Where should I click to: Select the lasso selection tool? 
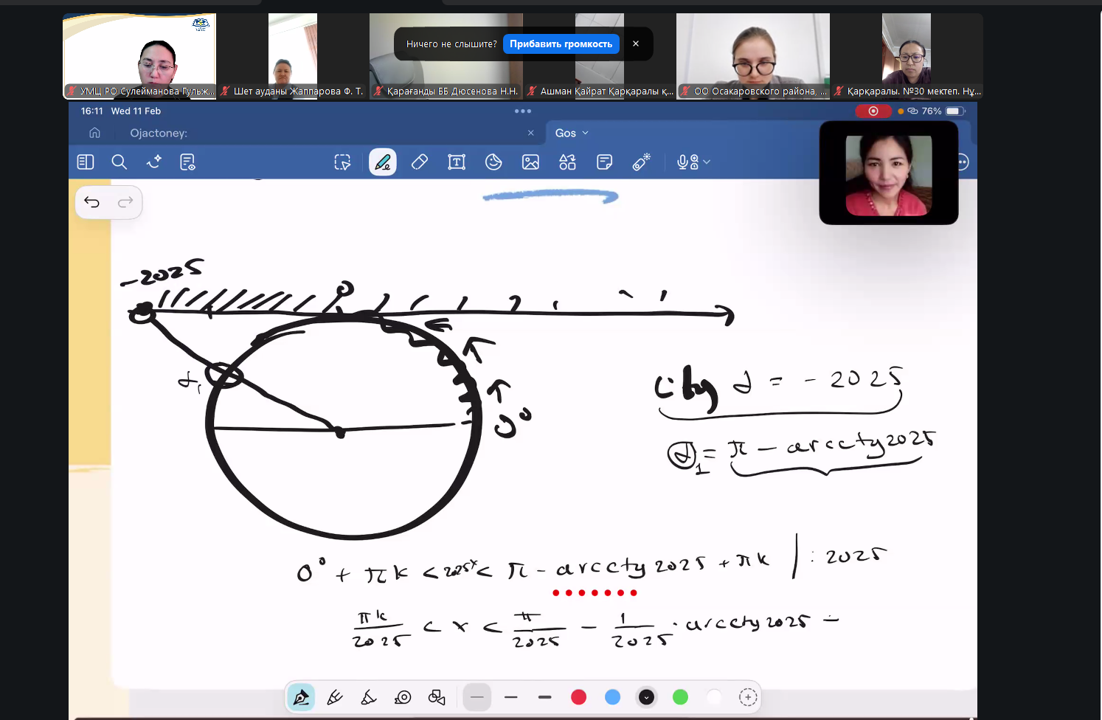coord(343,162)
